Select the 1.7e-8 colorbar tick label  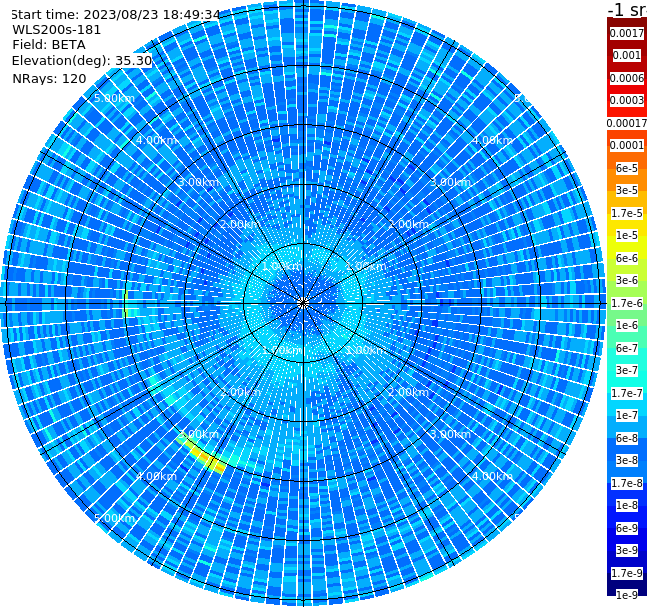627,483
